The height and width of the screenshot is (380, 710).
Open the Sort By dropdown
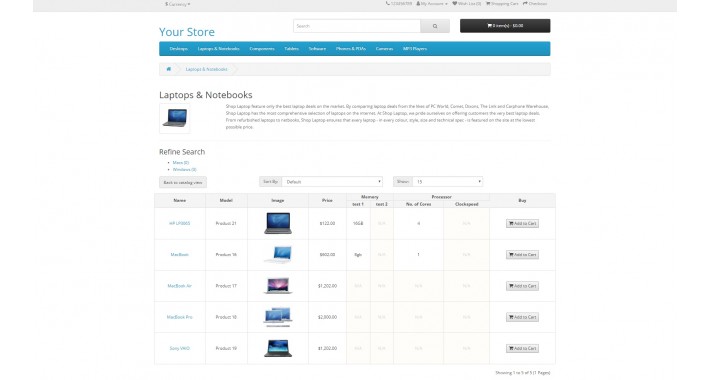tap(332, 182)
